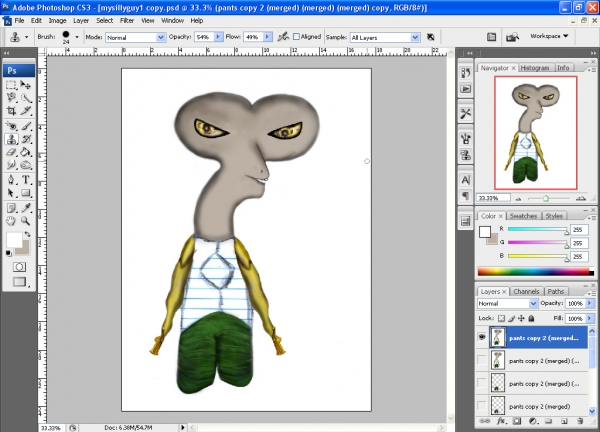Select the Eraser tool

tap(11, 152)
